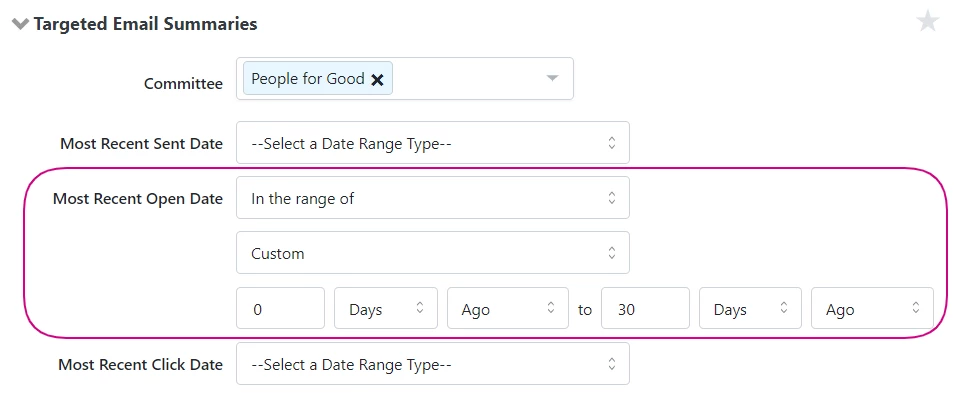Change the first Days unit dropdown

click(385, 309)
